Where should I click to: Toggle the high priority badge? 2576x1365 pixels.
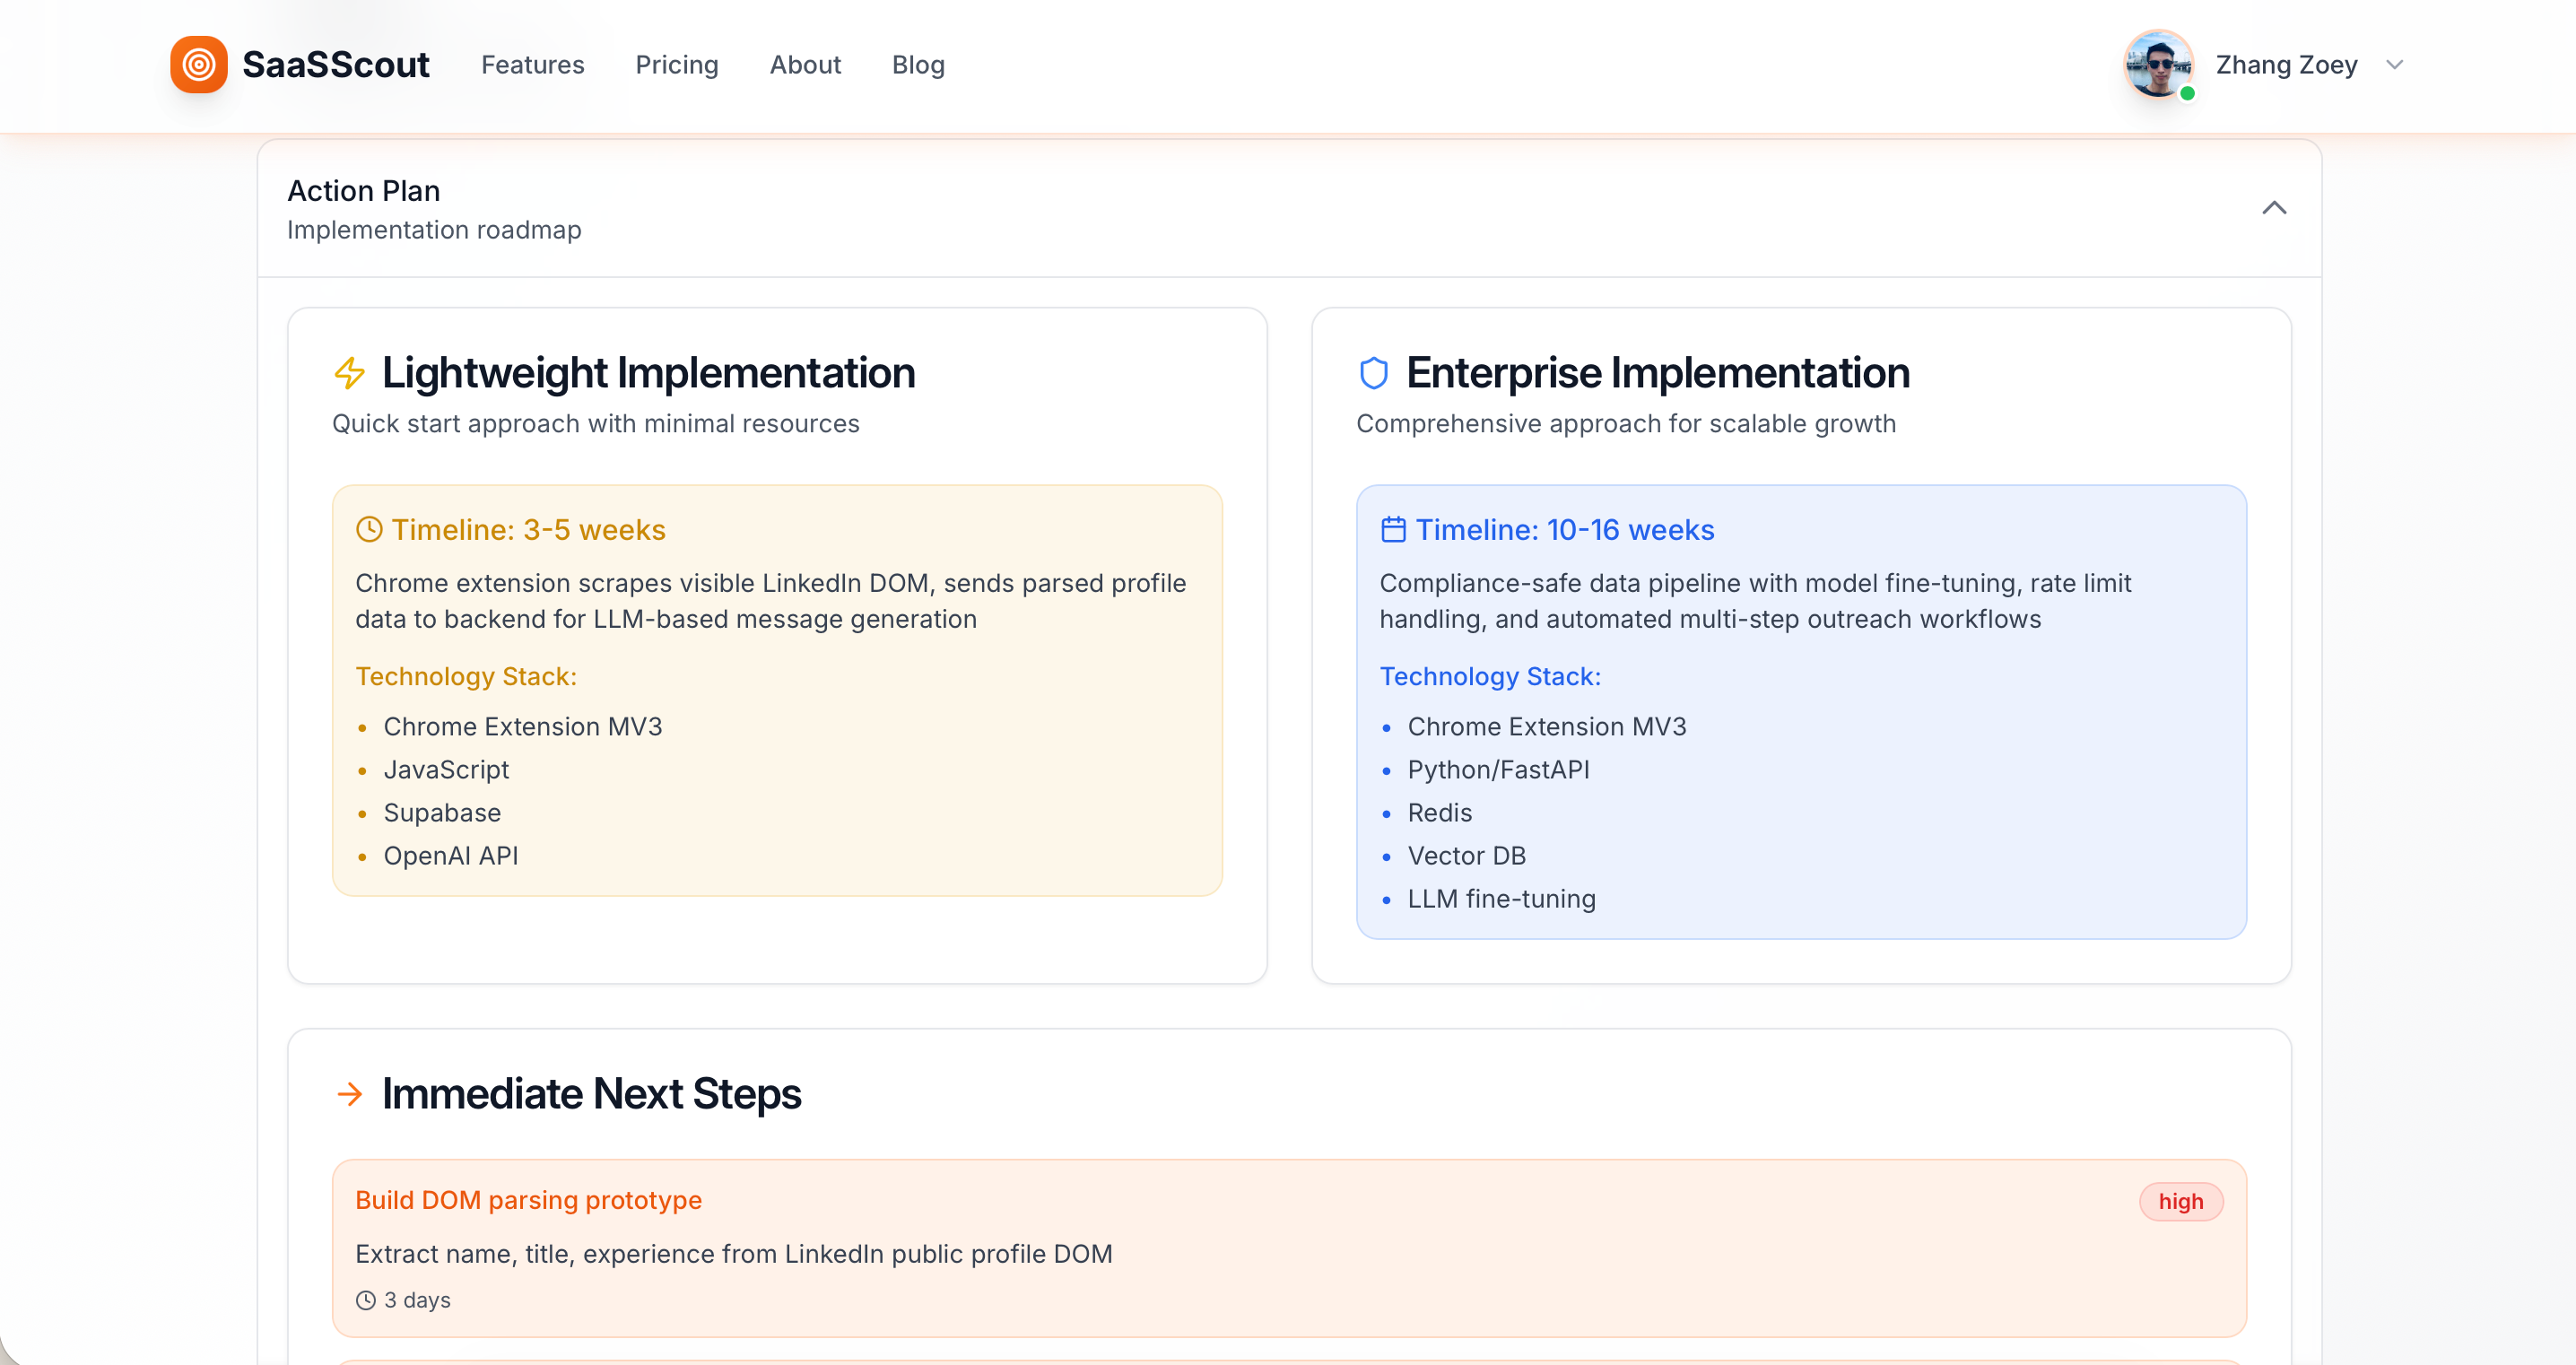2182,1201
